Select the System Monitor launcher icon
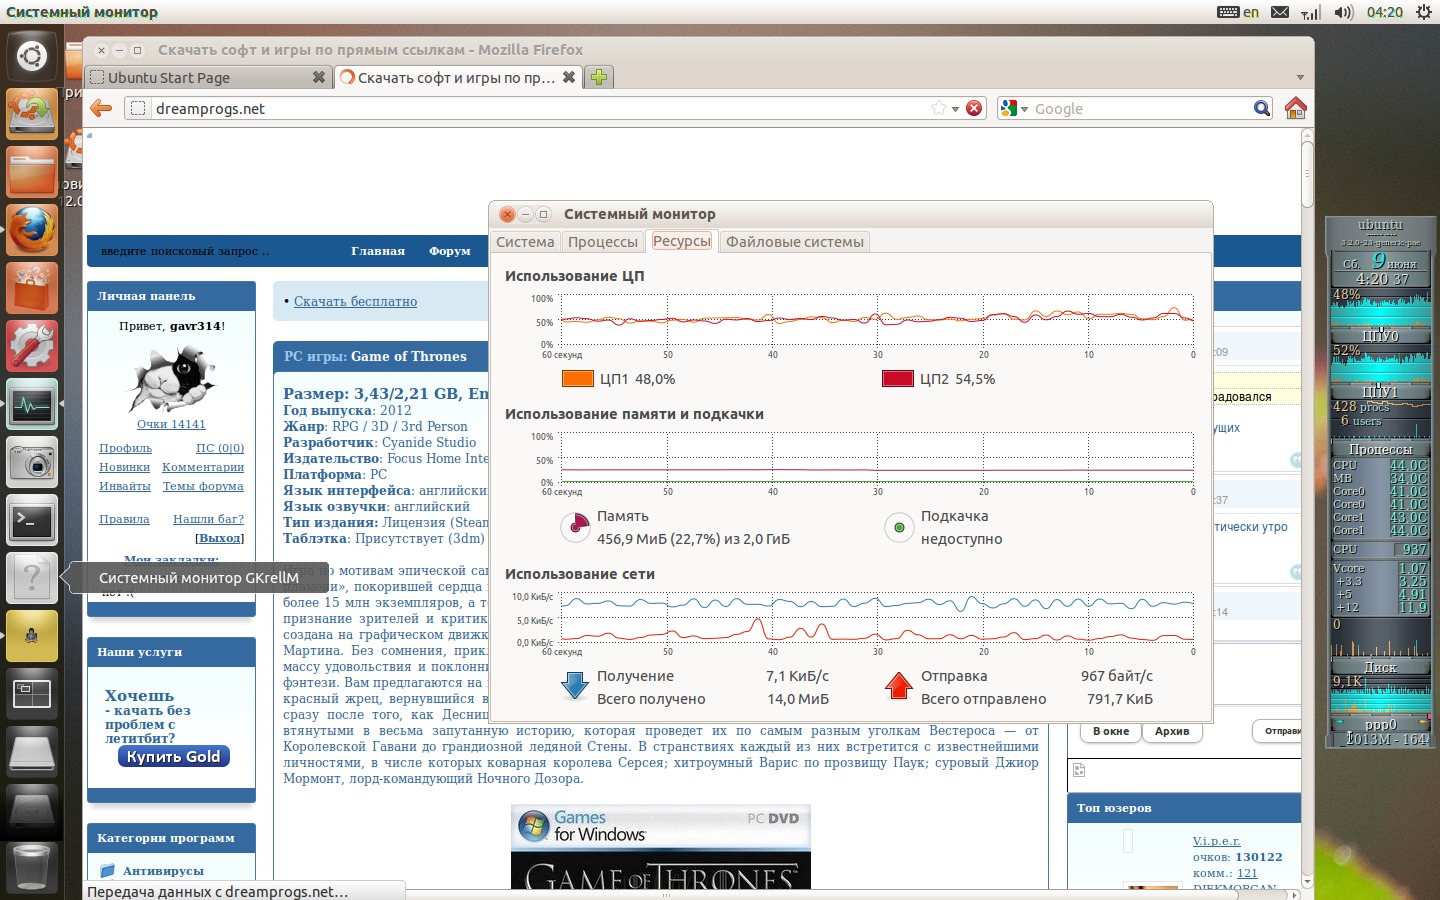 pyautogui.click(x=31, y=404)
